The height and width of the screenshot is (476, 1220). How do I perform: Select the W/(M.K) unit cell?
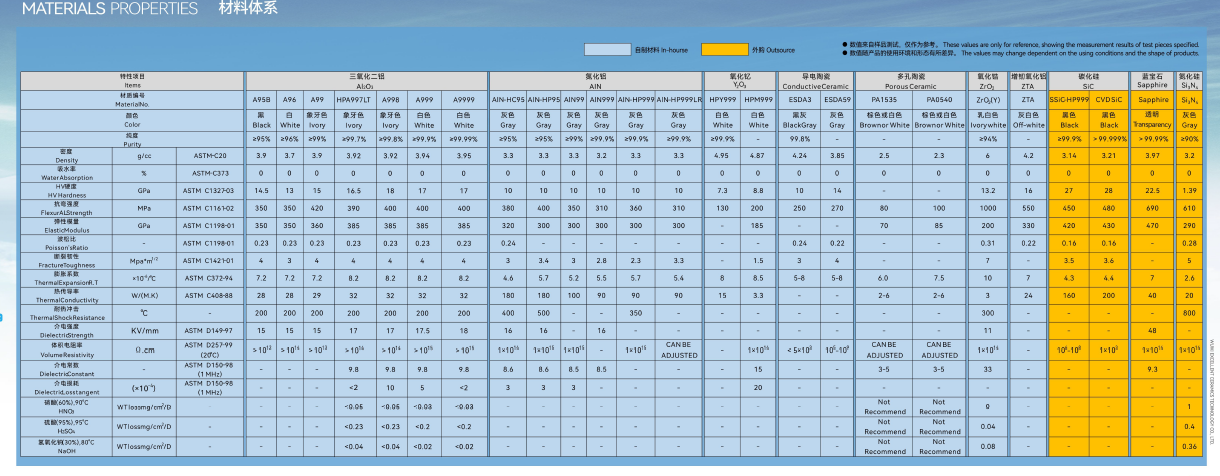(144, 295)
